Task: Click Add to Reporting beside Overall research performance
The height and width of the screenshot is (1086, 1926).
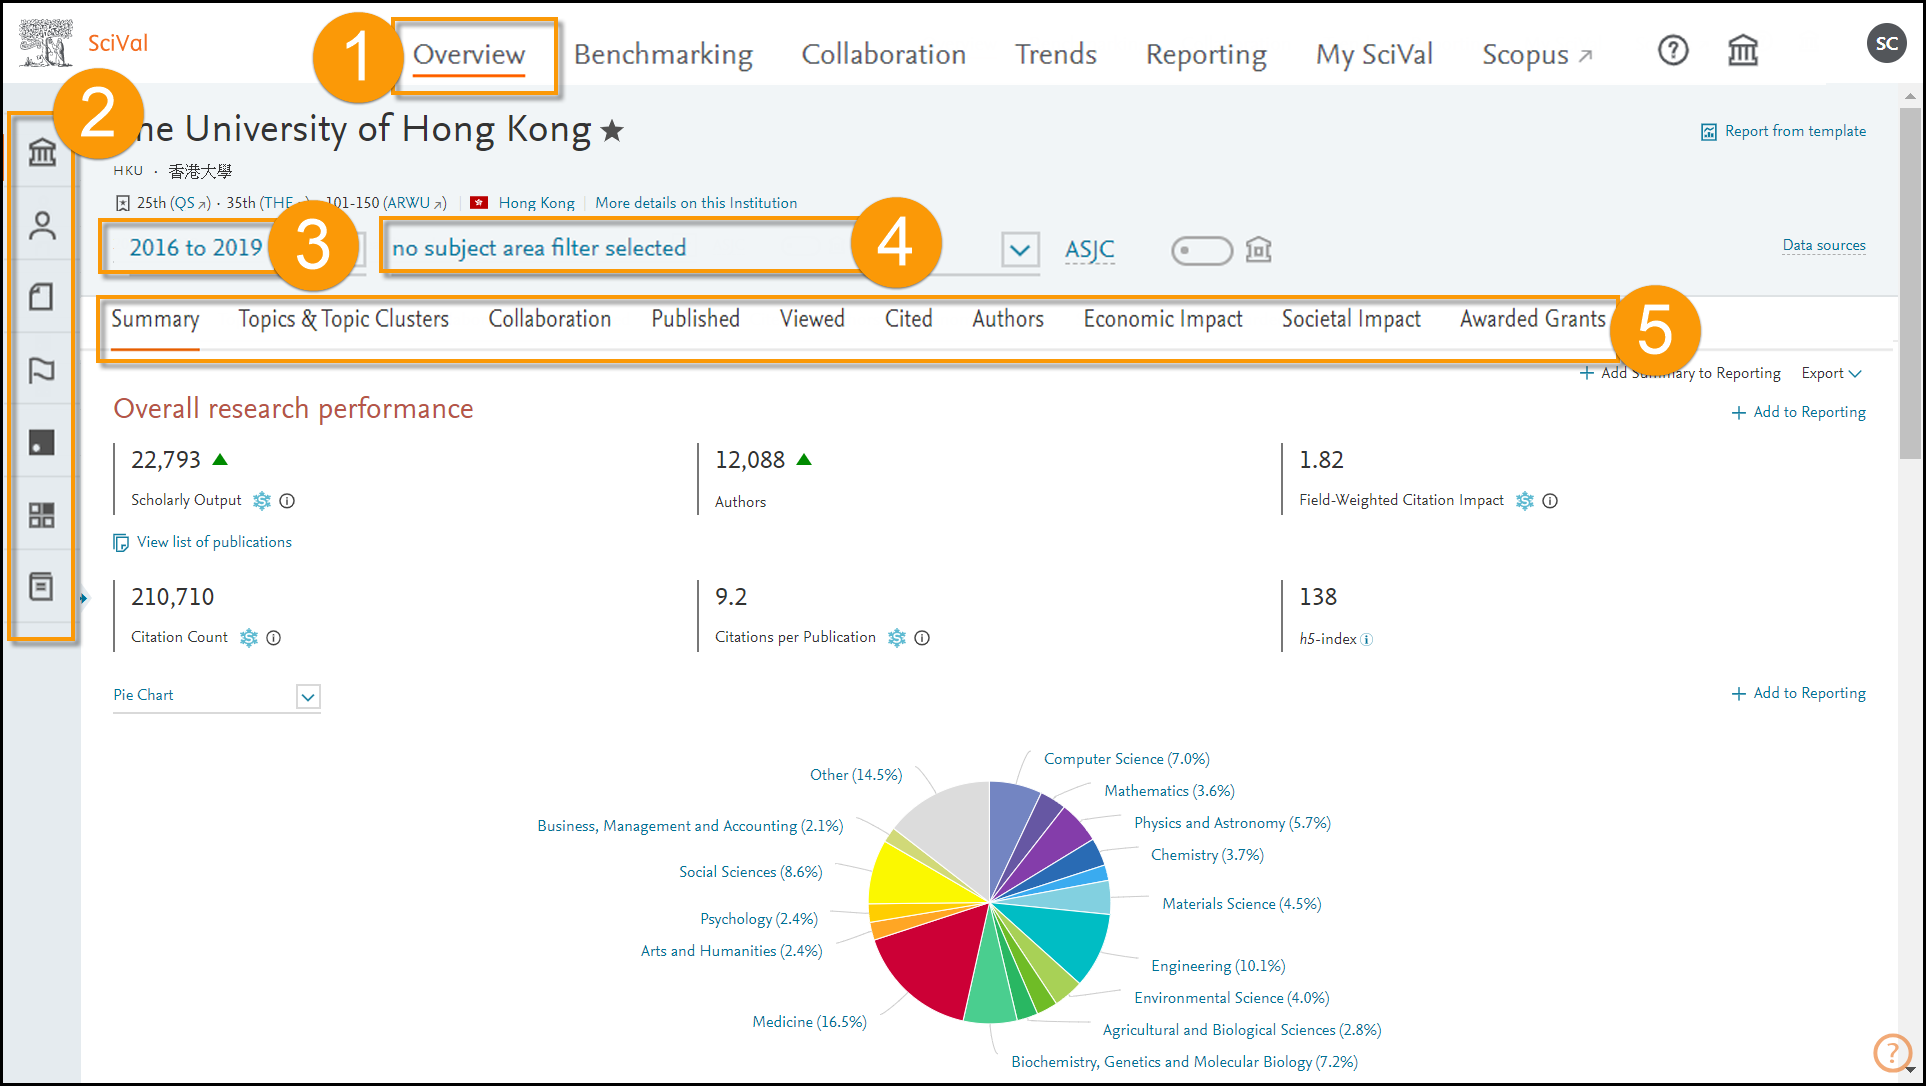Action: coord(1798,413)
